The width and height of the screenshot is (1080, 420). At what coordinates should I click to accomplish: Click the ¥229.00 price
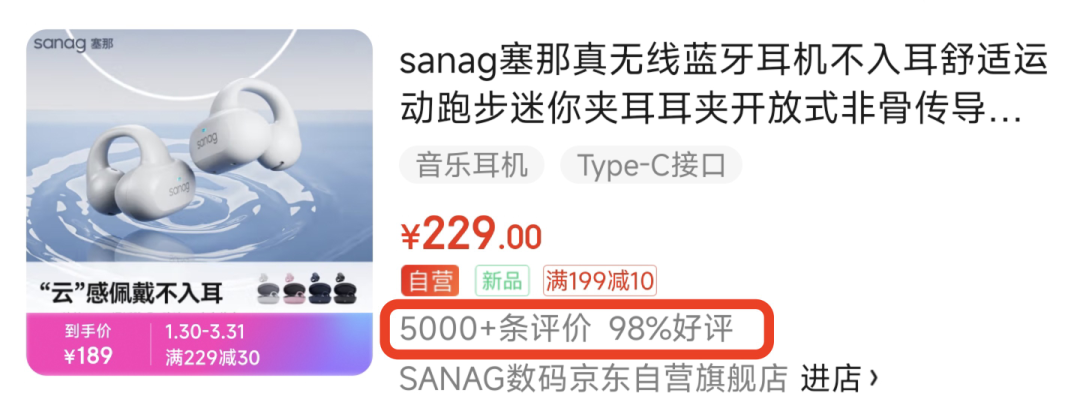pos(471,236)
